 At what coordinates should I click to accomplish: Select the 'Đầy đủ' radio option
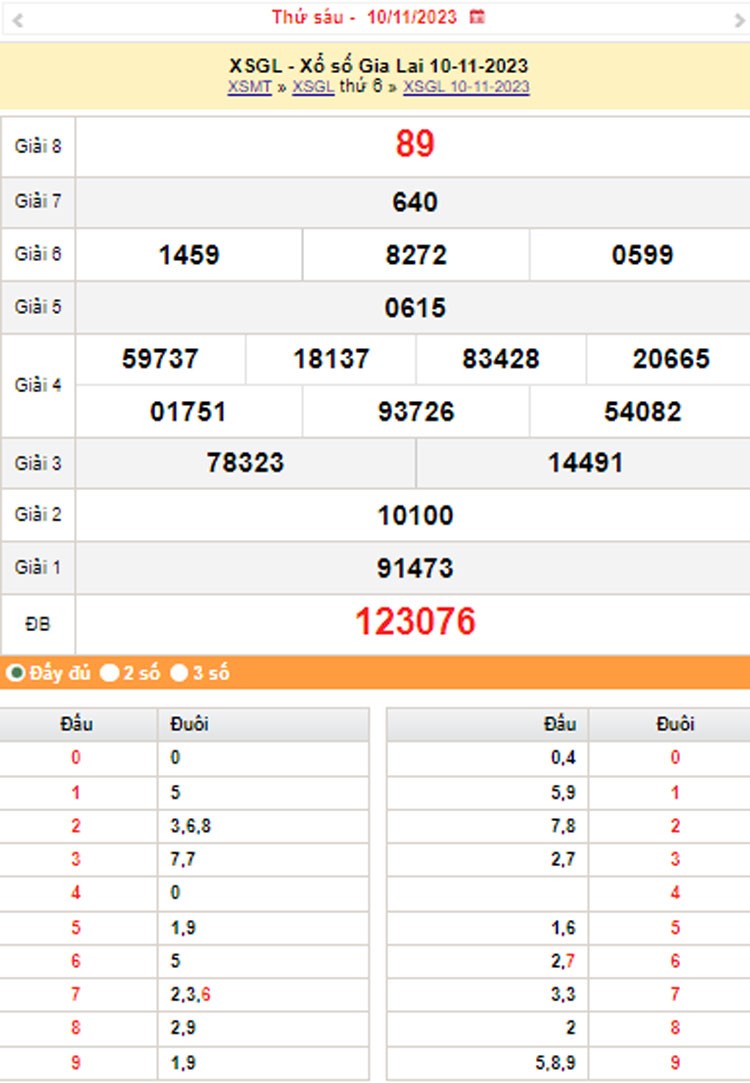tap(16, 673)
